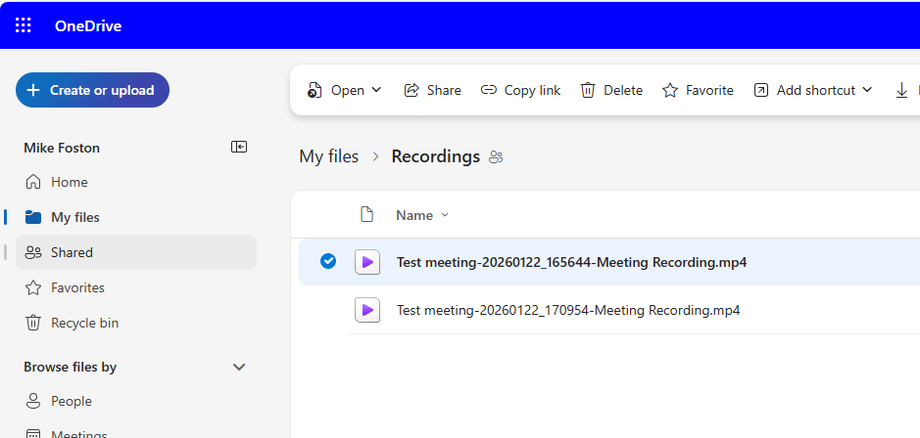Click the file type column header icon
Screen dimensions: 920x438
point(367,215)
